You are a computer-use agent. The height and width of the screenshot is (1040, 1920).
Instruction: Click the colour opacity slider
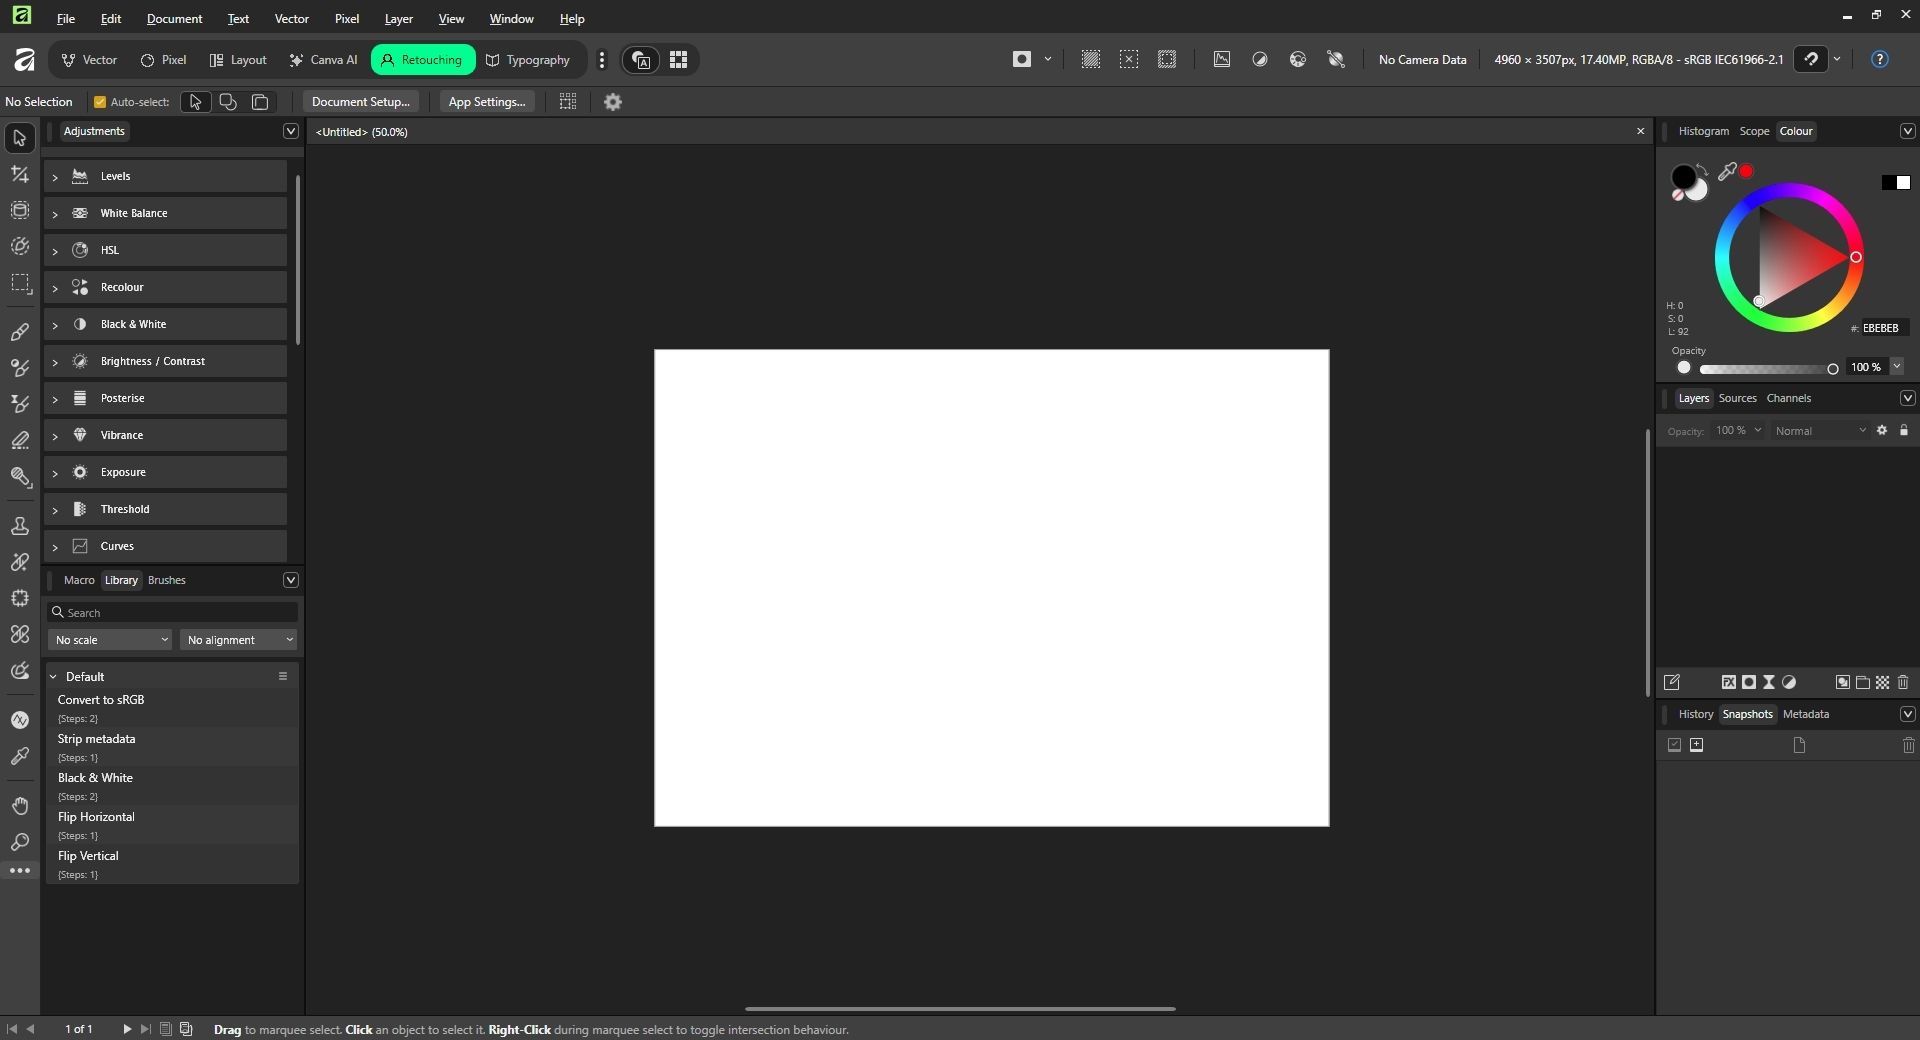point(1765,369)
